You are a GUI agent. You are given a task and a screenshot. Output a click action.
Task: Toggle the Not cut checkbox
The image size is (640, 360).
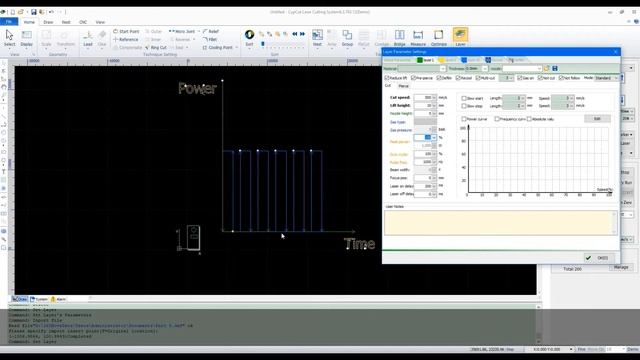[540, 78]
